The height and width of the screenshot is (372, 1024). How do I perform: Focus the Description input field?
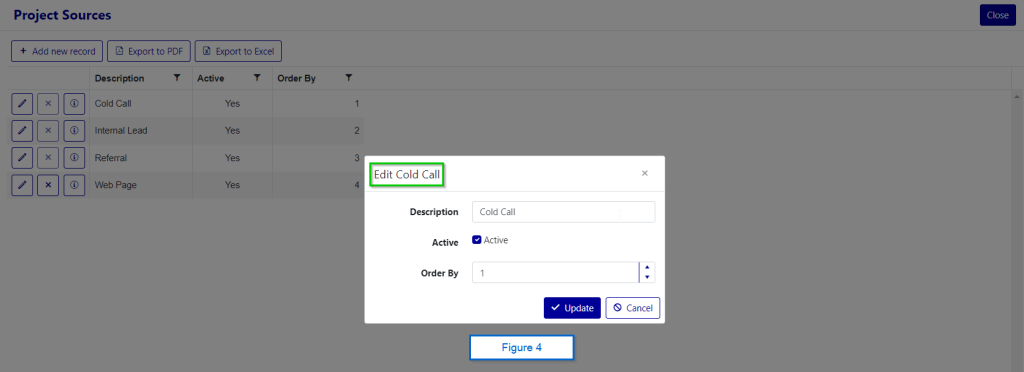click(x=563, y=212)
